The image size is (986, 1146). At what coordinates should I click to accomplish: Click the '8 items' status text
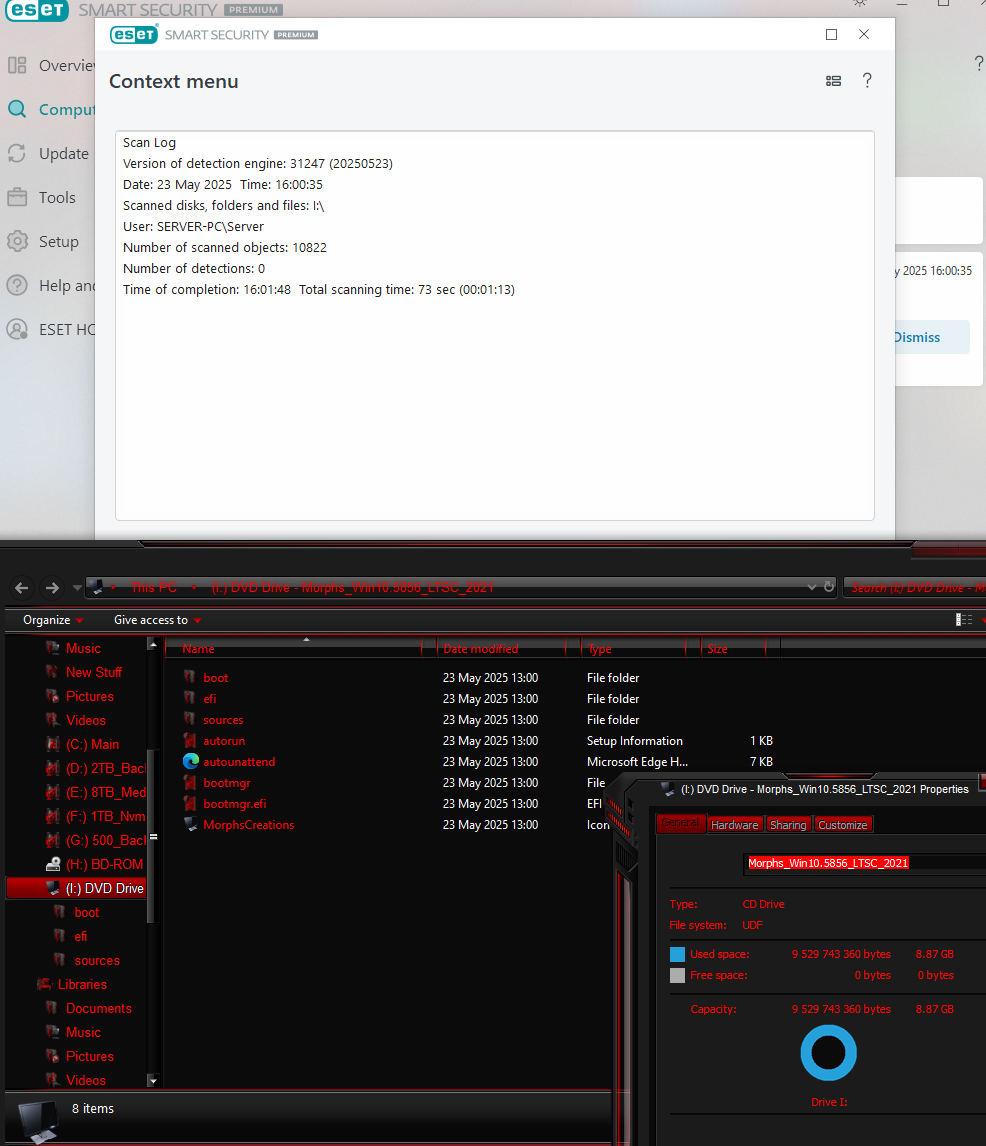pos(93,1109)
